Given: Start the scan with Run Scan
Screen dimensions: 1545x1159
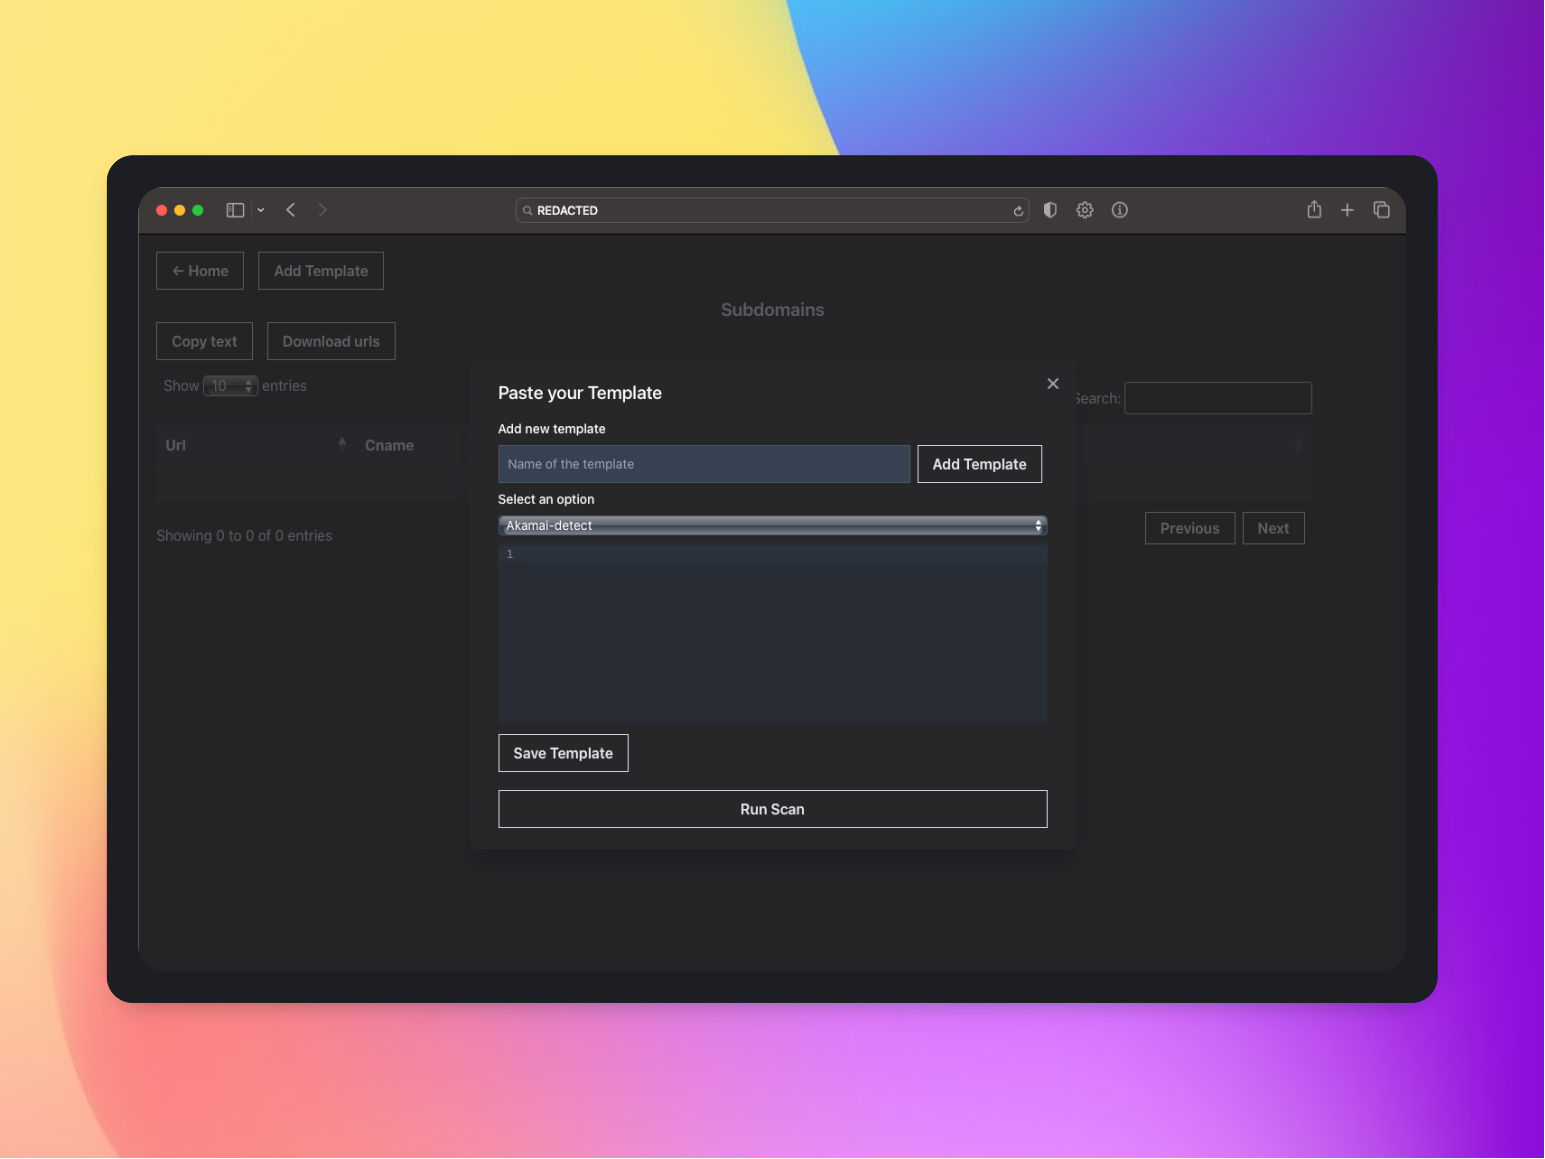Looking at the screenshot, I should point(773,809).
